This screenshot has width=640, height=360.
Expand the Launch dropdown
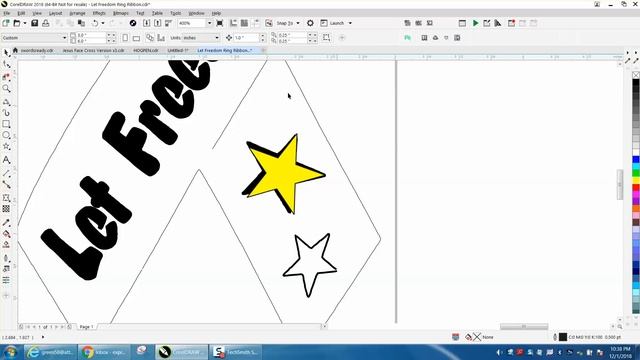point(350,23)
